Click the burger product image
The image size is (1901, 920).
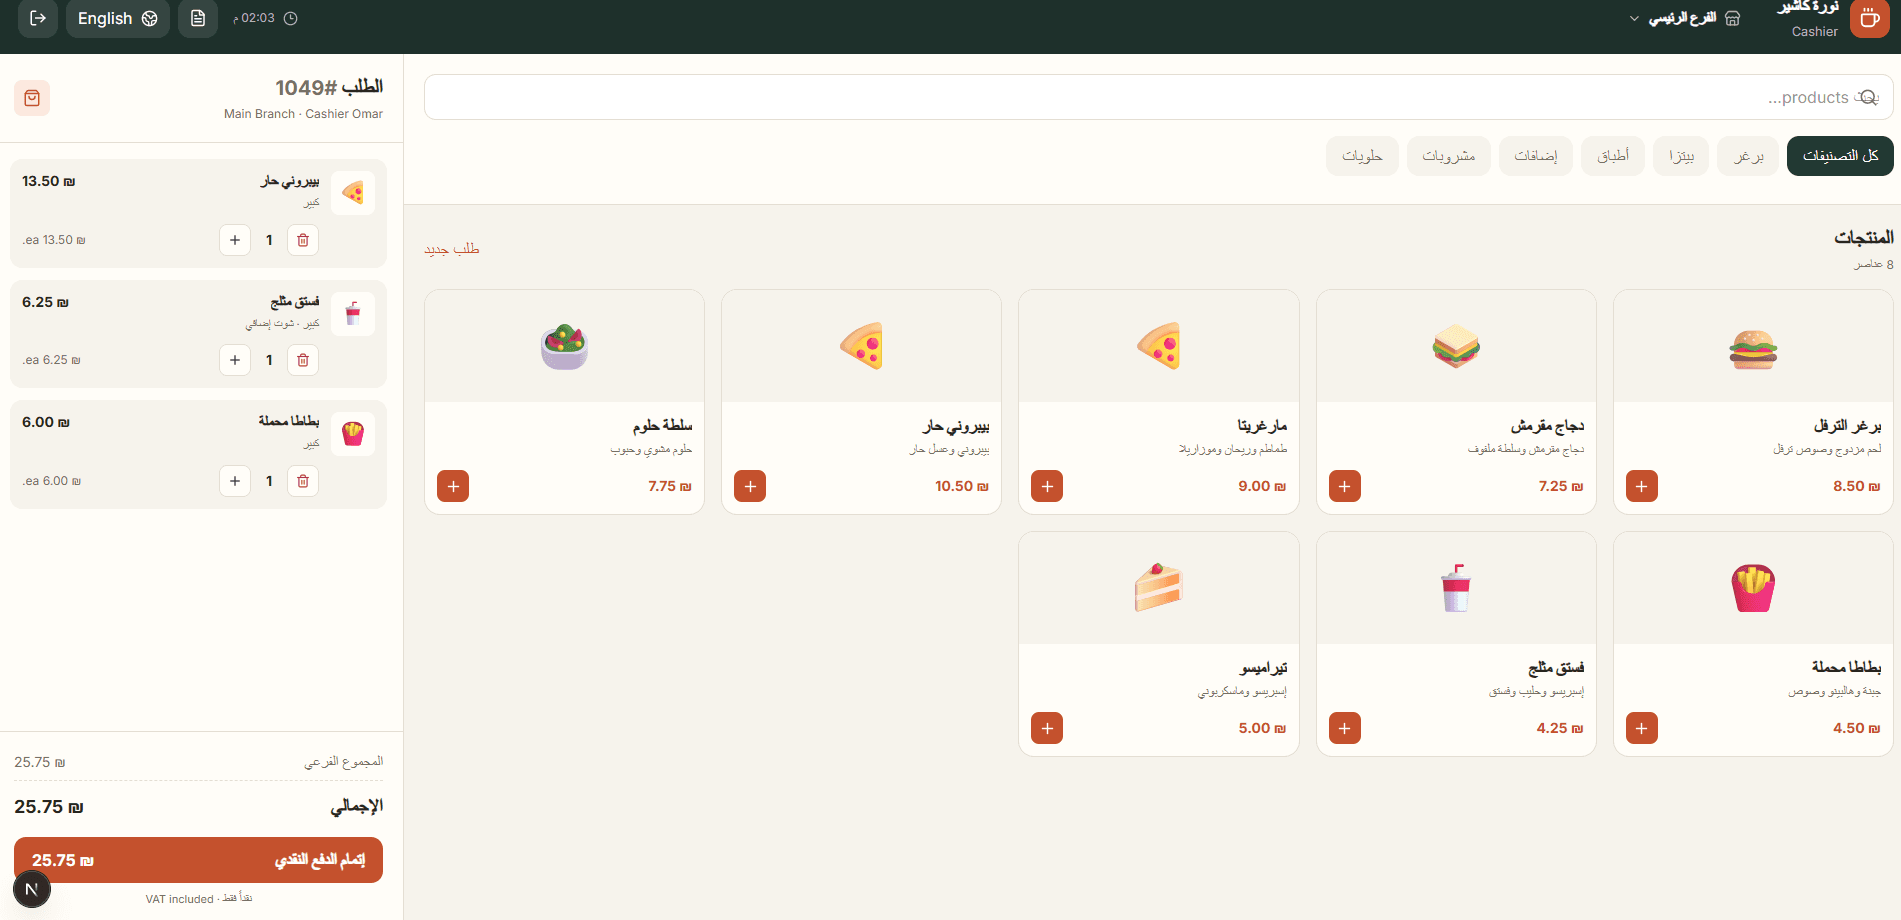tap(1753, 348)
